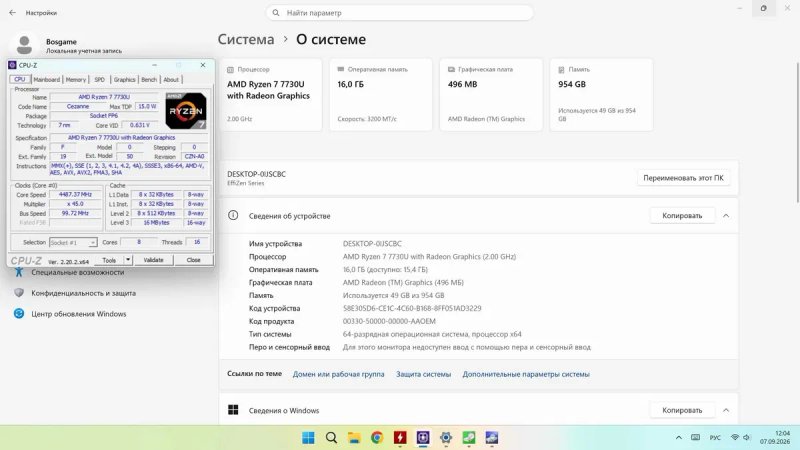Open the Windows Start menu

point(308,438)
